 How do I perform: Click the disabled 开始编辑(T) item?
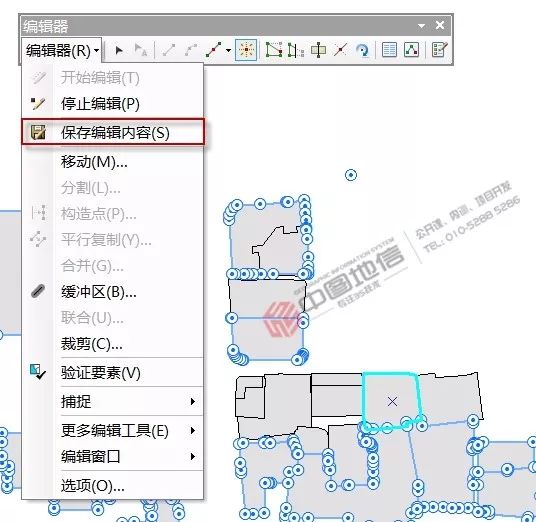point(112,78)
